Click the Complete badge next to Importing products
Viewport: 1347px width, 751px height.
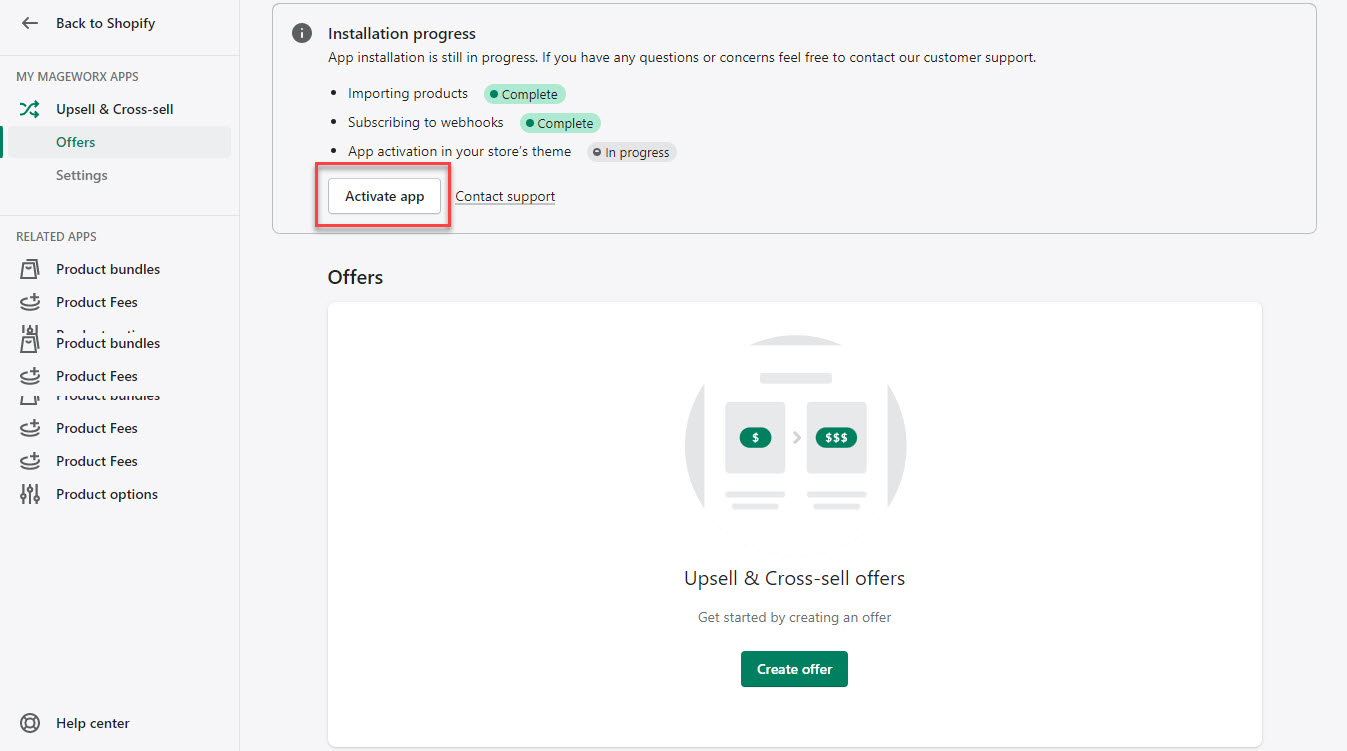point(524,93)
